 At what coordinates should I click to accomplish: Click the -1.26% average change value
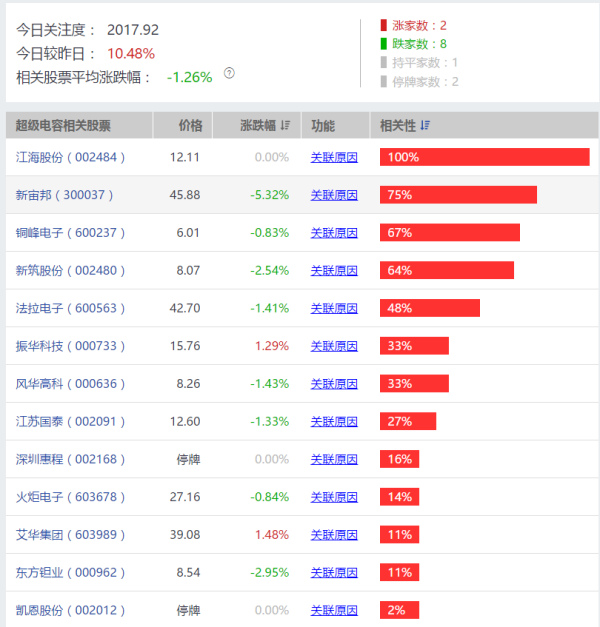tap(190, 77)
